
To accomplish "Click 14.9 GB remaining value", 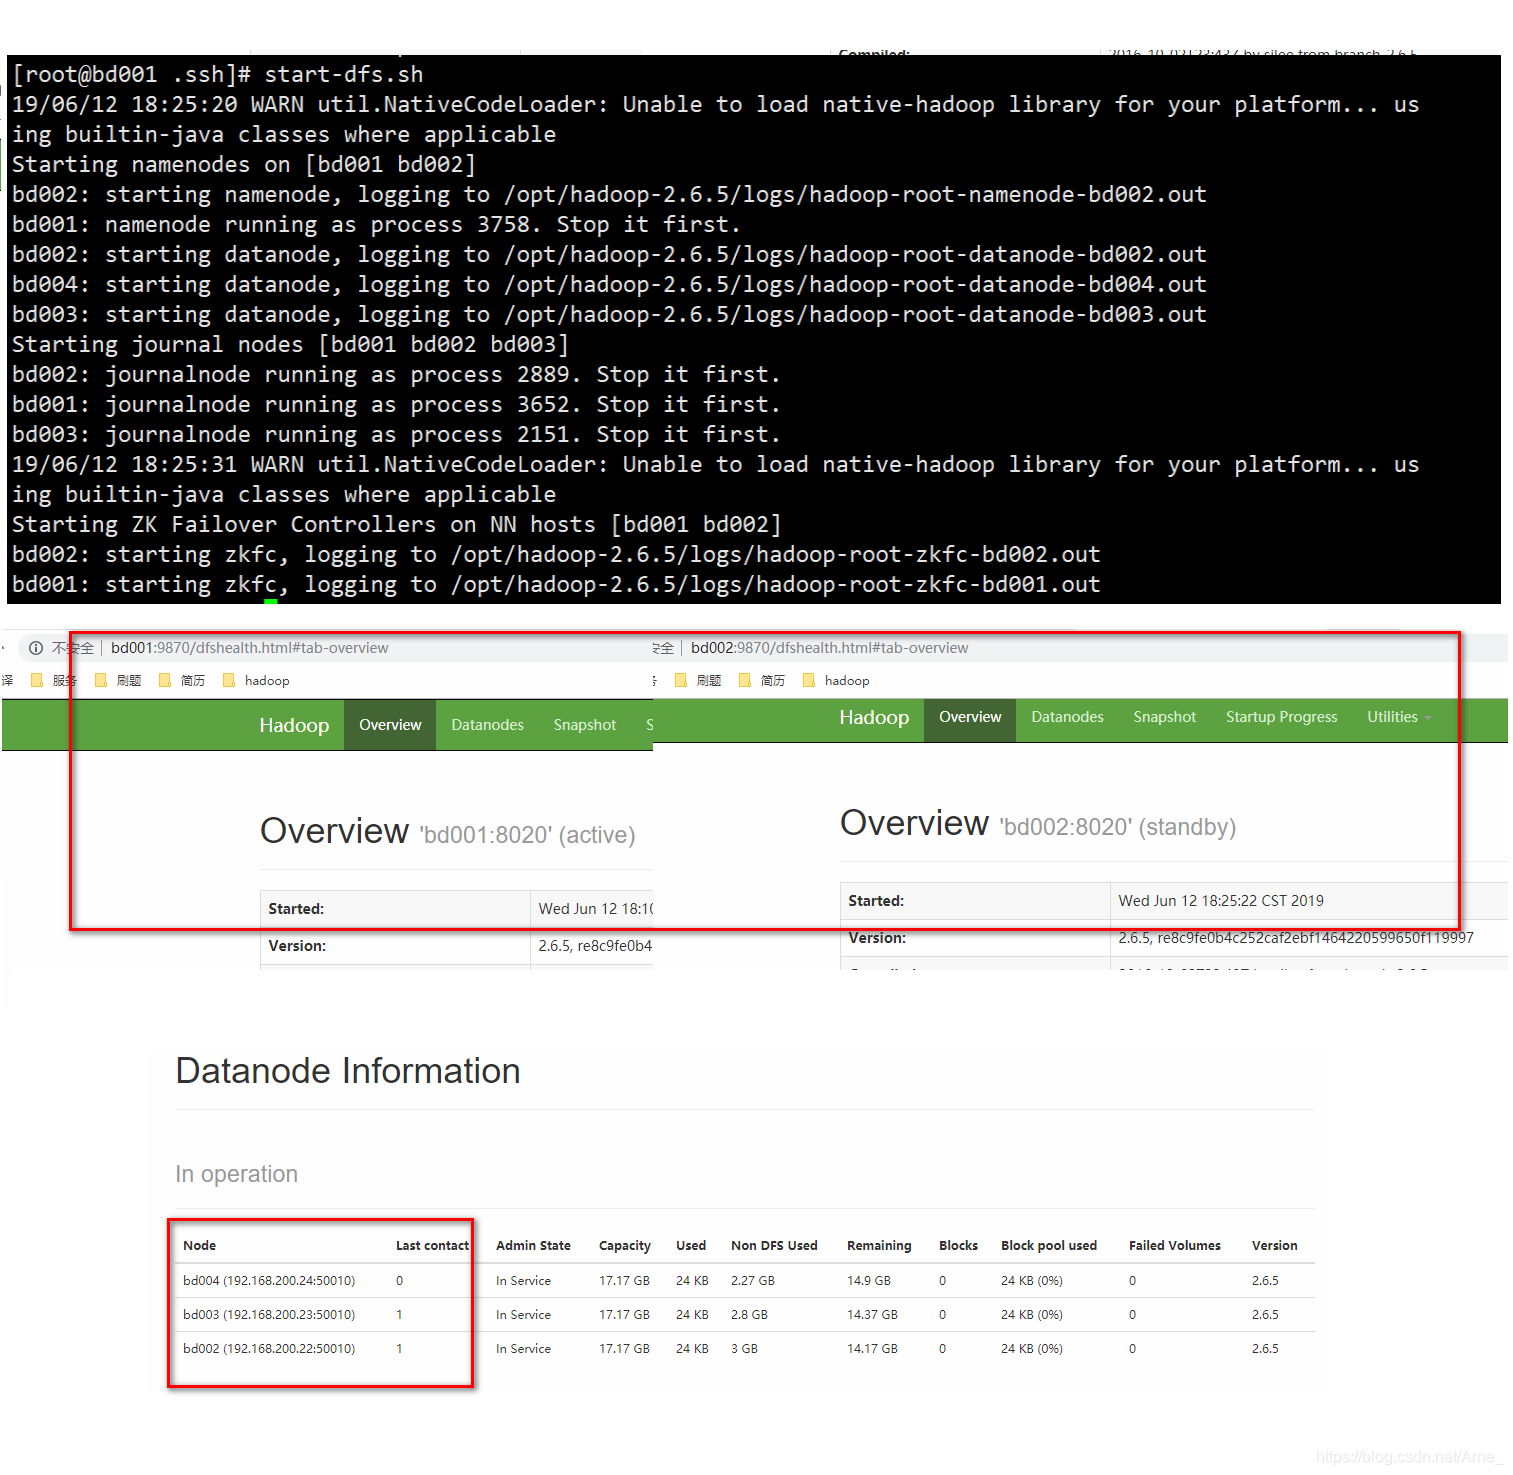I will pos(869,1281).
